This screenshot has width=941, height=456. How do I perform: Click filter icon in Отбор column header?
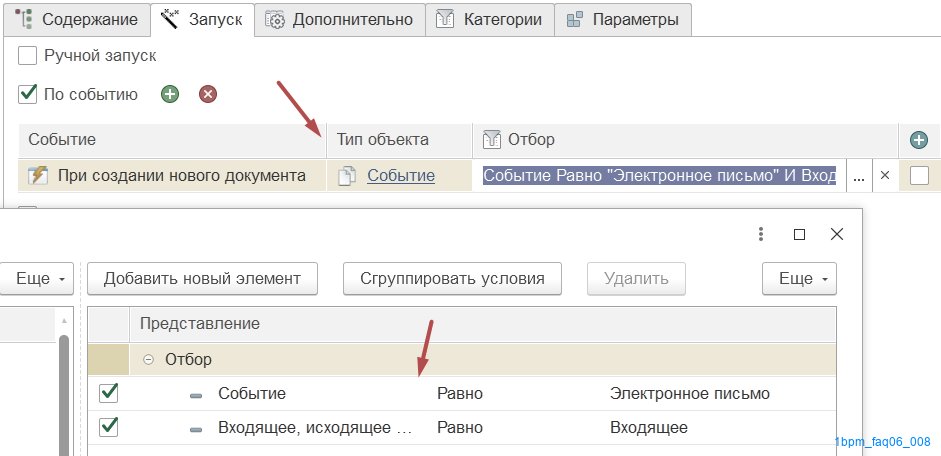tap(491, 140)
